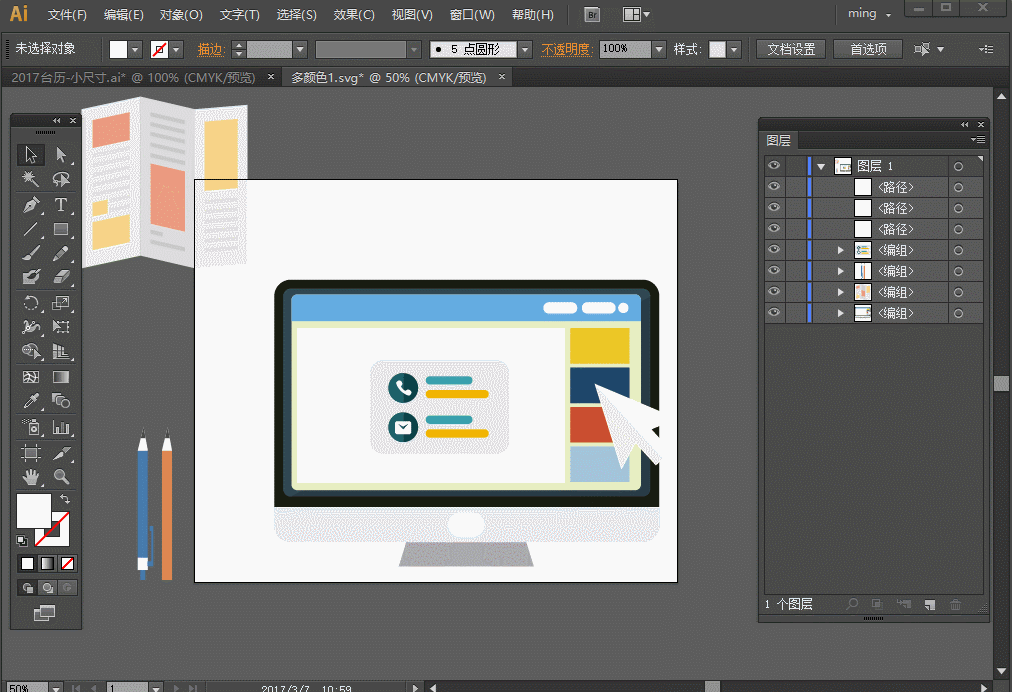Swap fill and stroke colors

(65, 499)
